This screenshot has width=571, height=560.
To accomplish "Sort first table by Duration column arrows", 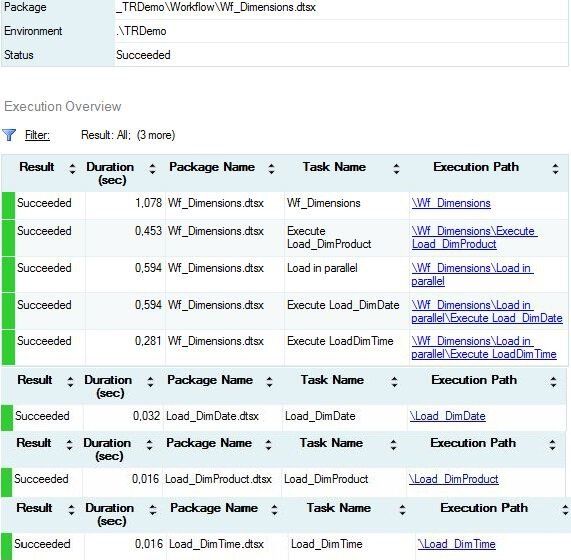I will point(152,169).
